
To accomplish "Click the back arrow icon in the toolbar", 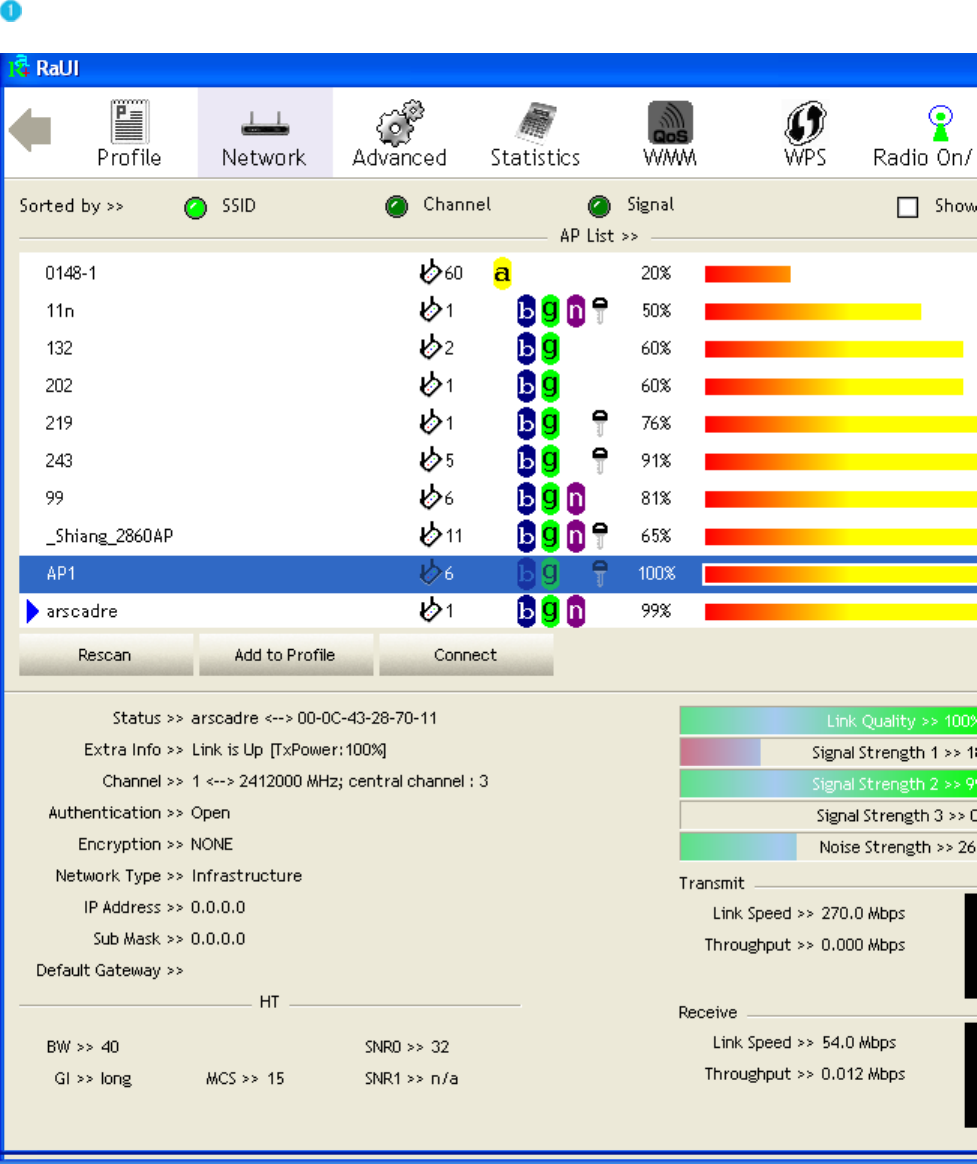I will coord(30,130).
